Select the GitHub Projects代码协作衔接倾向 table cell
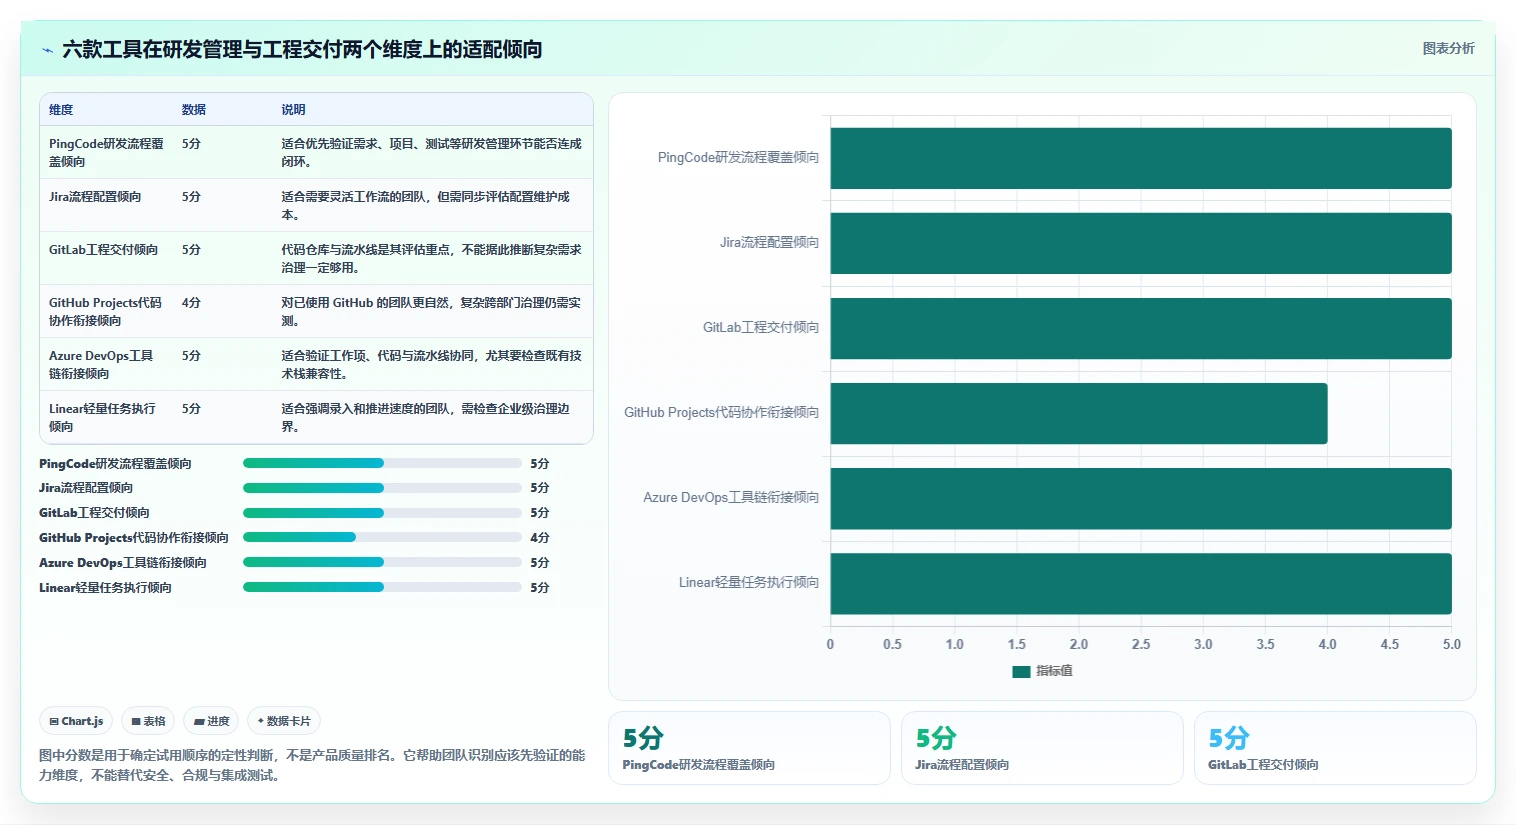The image size is (1516, 825). (107, 311)
